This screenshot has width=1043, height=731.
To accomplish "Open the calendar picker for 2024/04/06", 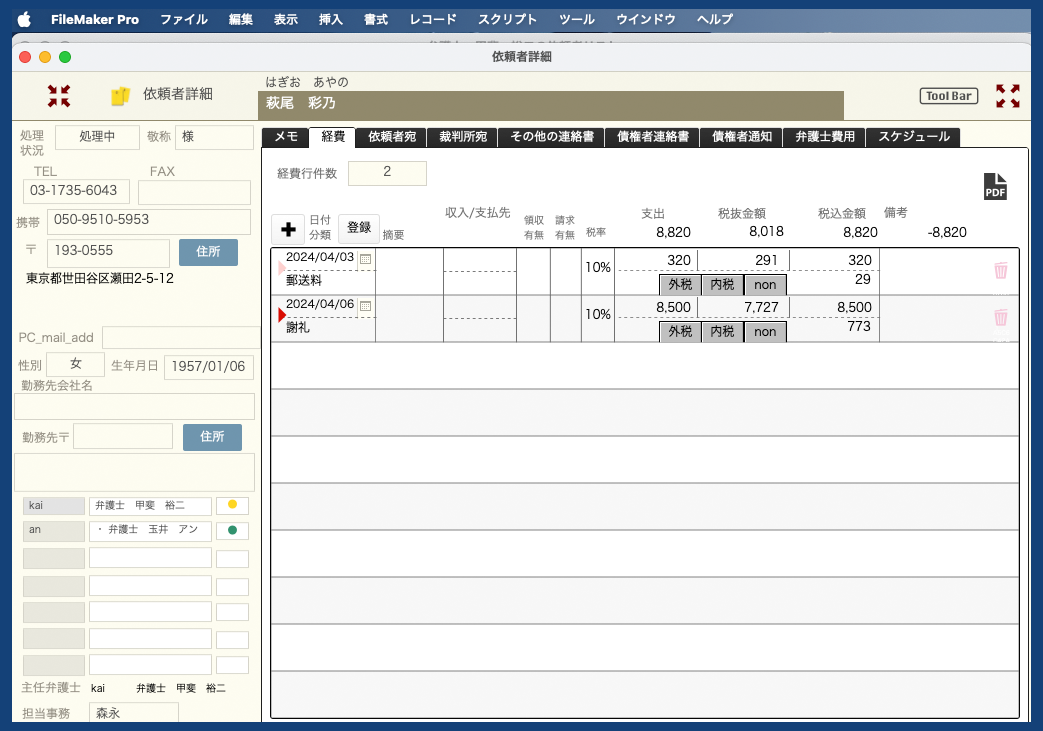I will pos(365,305).
